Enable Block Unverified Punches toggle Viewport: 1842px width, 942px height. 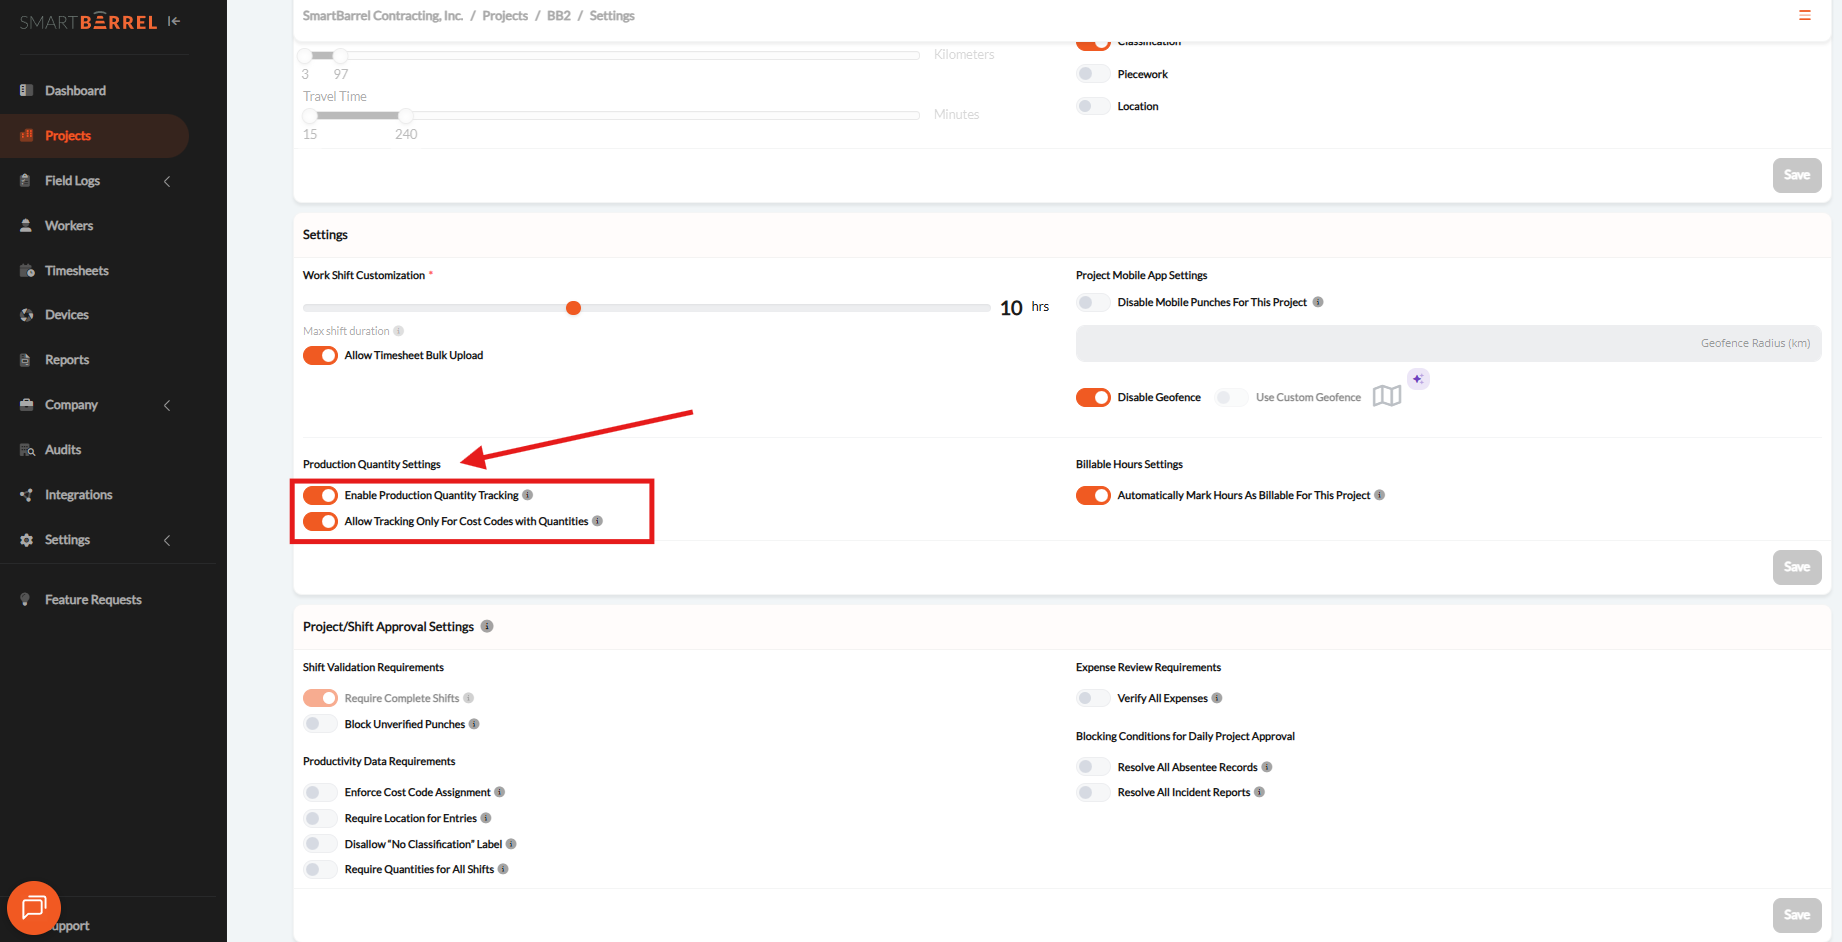point(320,724)
